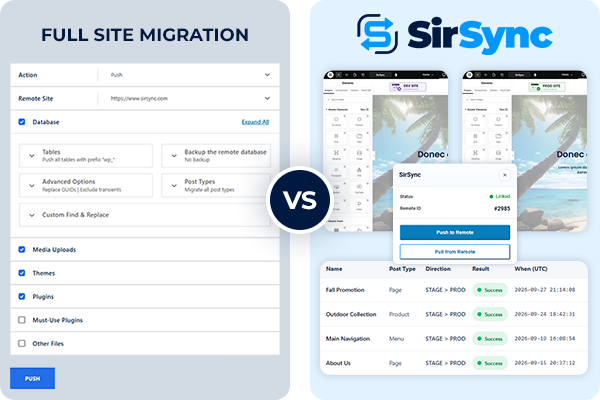Click the Pull from Remote button
600x400 pixels.
point(455,251)
